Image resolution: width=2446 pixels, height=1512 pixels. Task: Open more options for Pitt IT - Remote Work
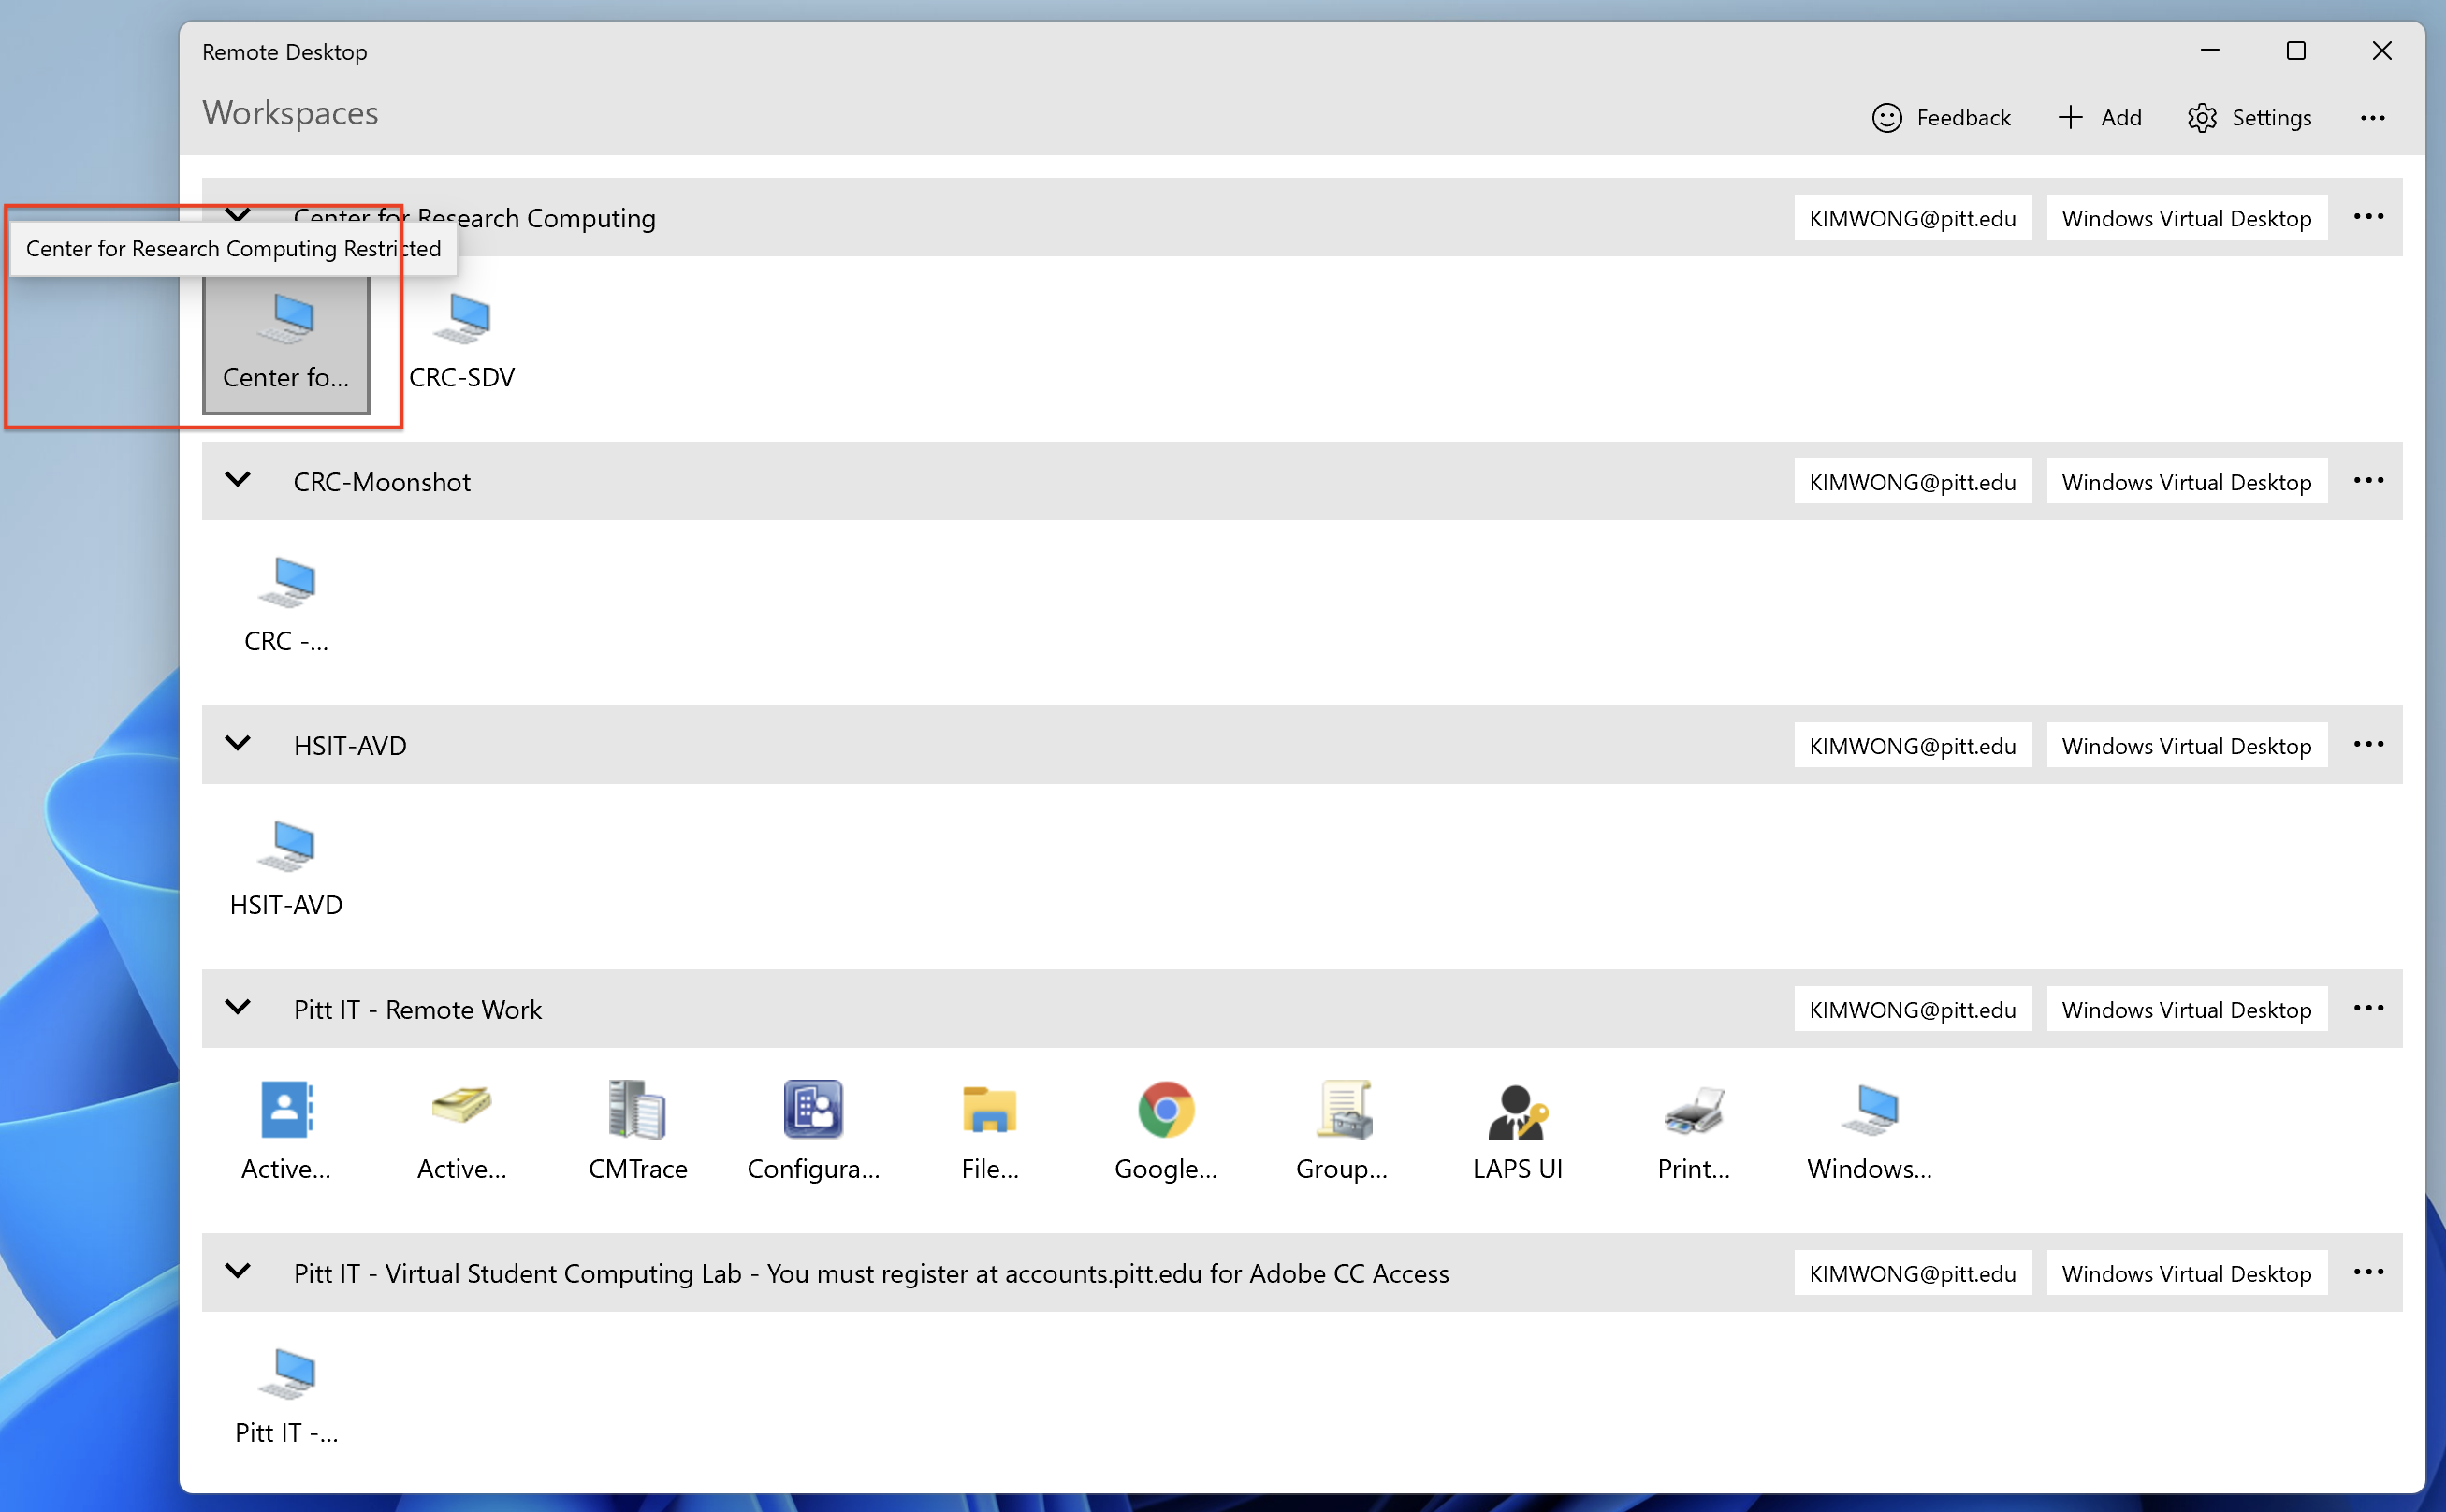coord(2369,1009)
